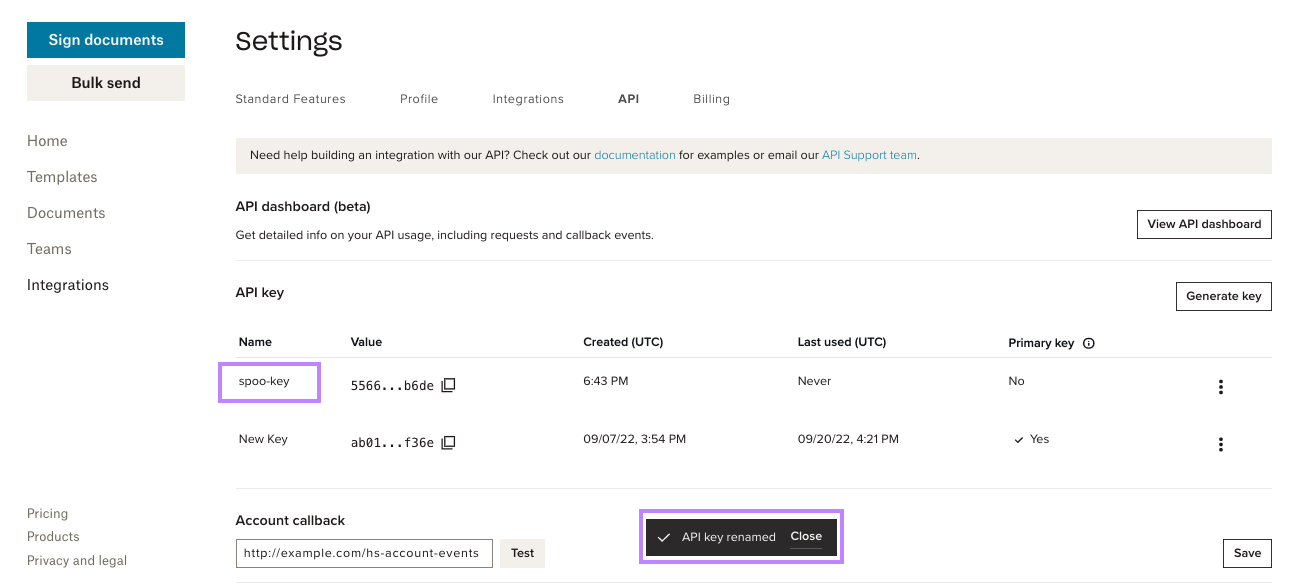This screenshot has height=585, width=1298.
Task: Switch to the Billing tab
Action: [x=711, y=98]
